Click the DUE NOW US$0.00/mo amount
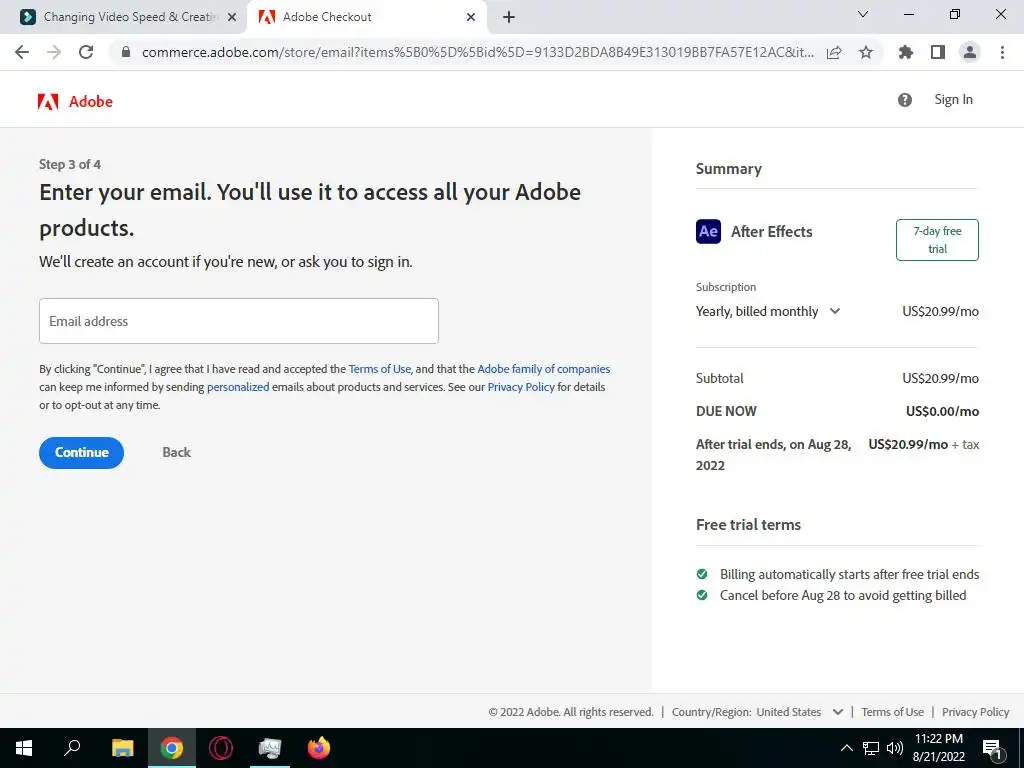This screenshot has width=1024, height=768. point(942,411)
